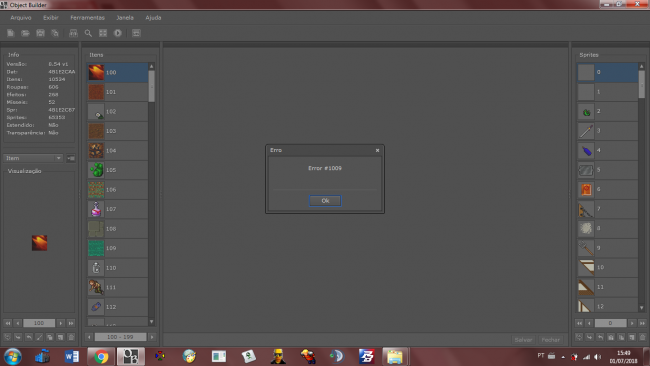Viewport: 650px width, 366px height.
Task: Jump to first sprite in Sprites panel
Action: tap(579, 323)
